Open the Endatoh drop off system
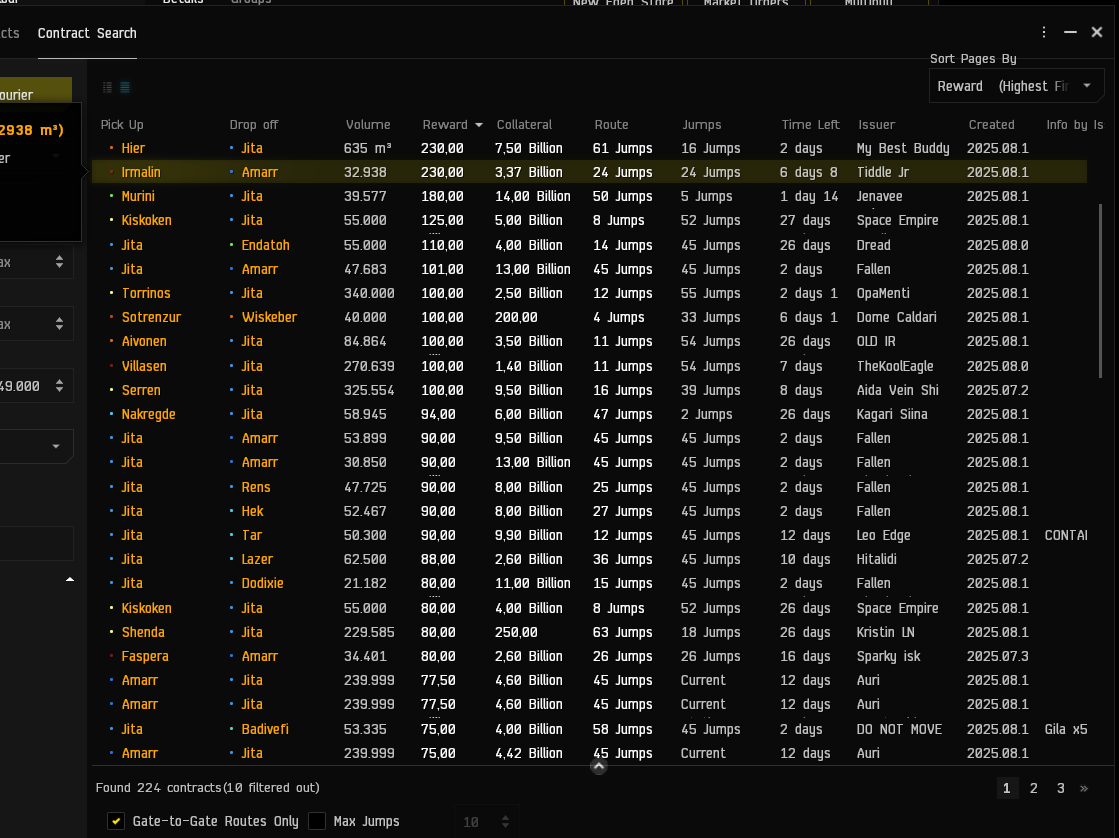Viewport: 1119px width, 838px height. [x=265, y=245]
